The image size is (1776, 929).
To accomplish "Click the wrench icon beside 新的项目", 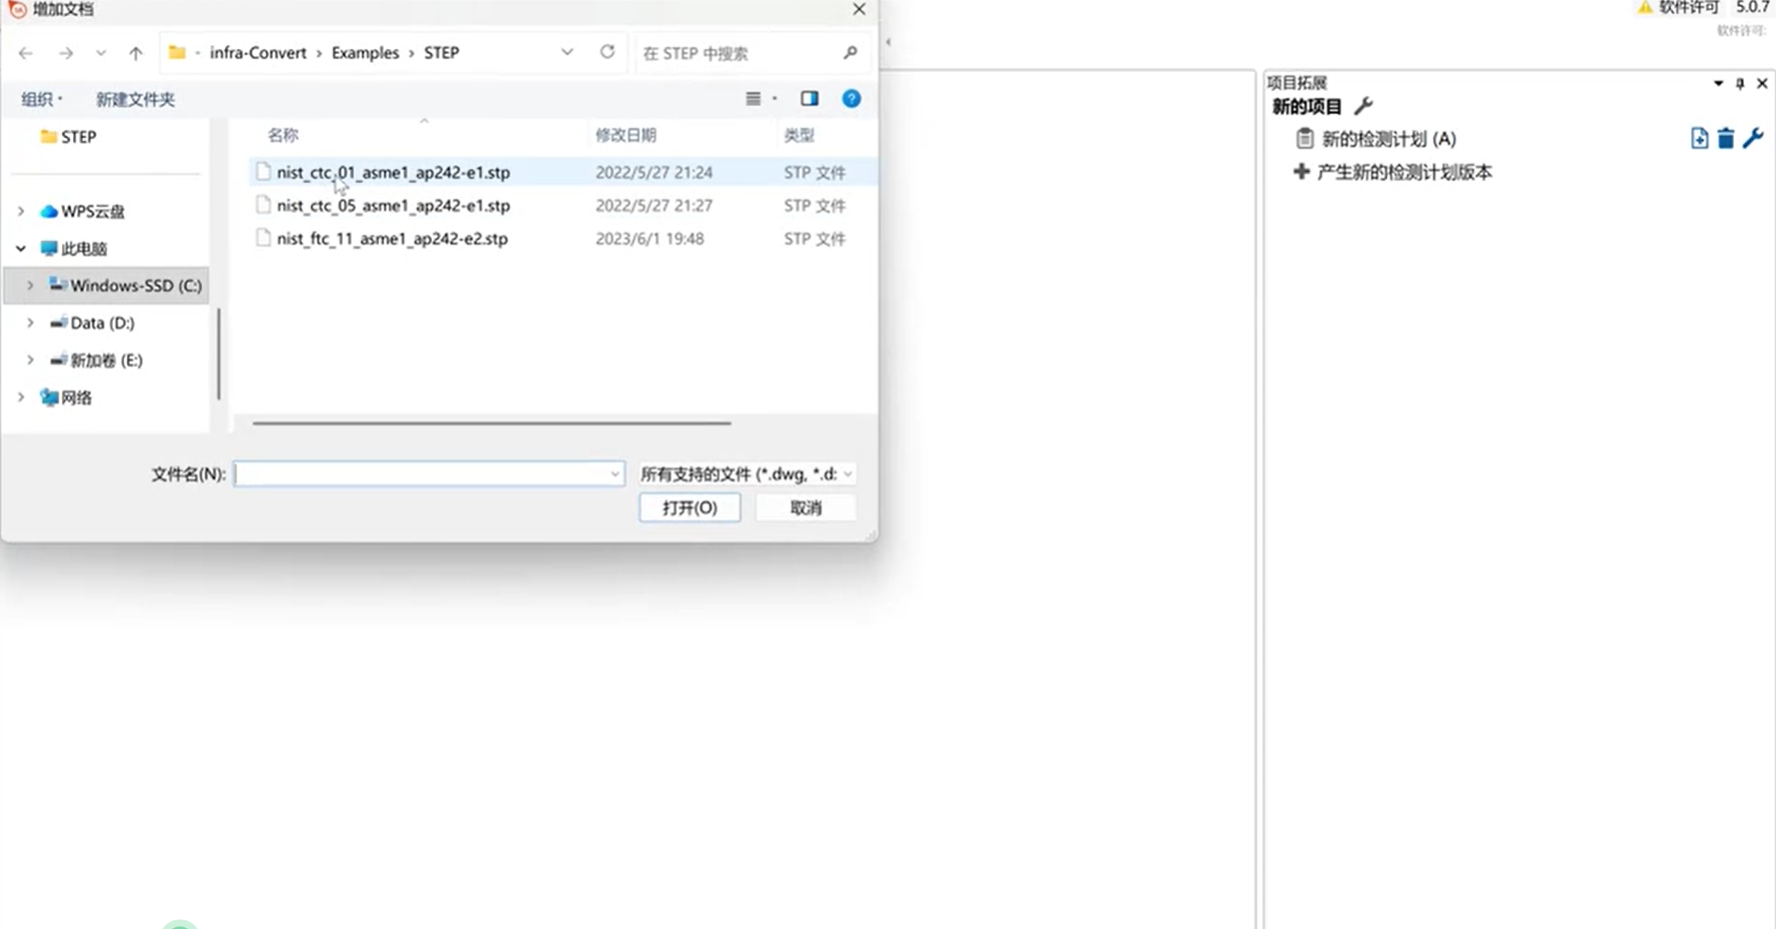I will coord(1363,106).
